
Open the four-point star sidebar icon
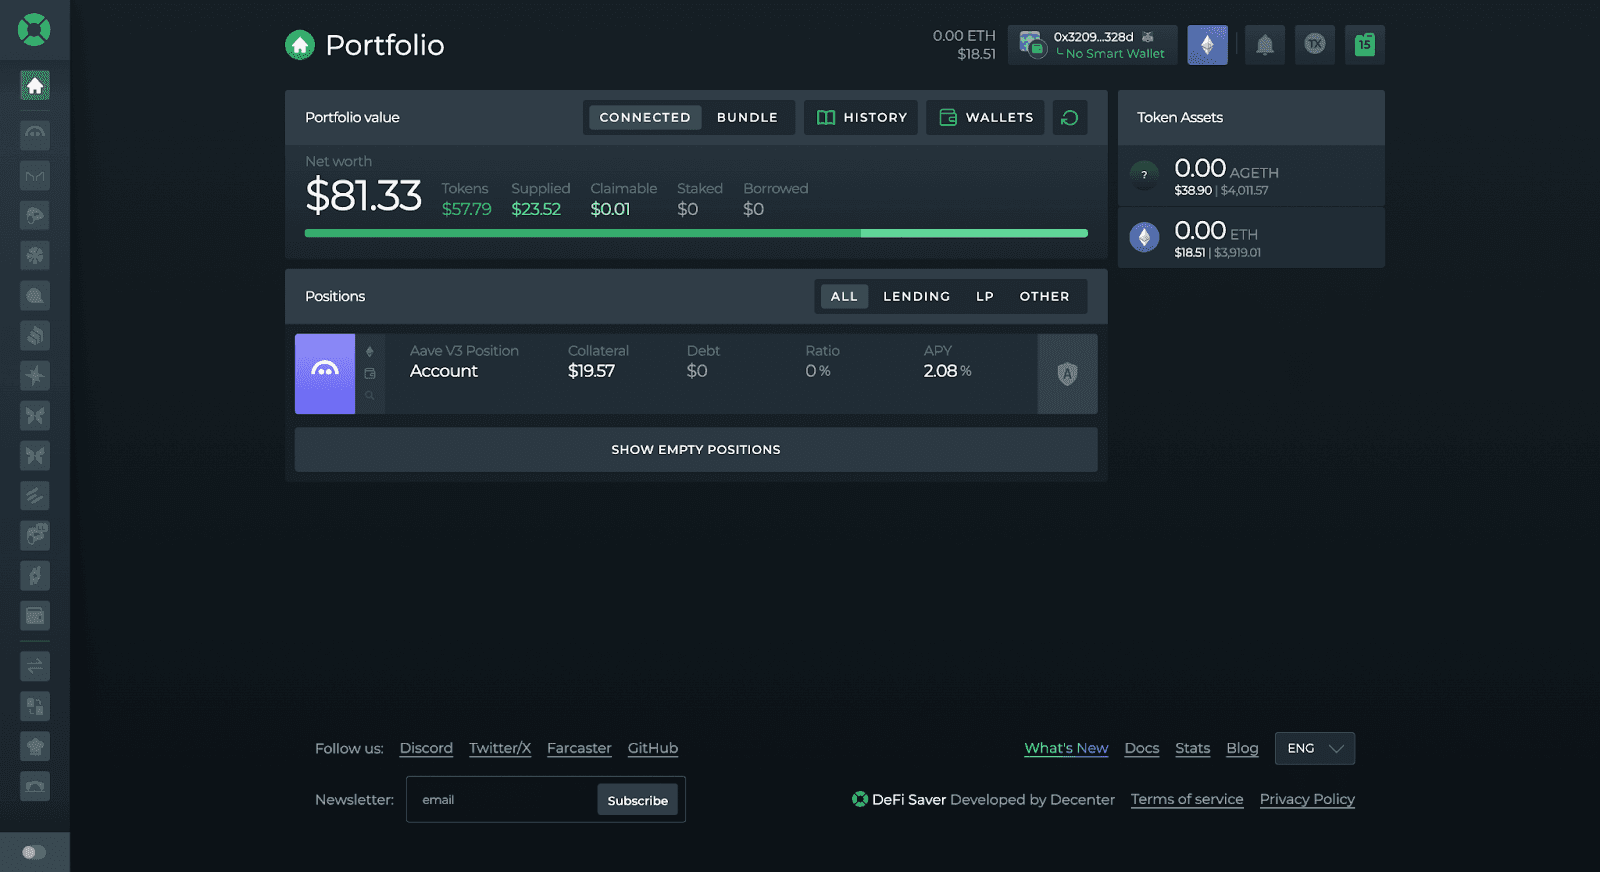(x=35, y=375)
